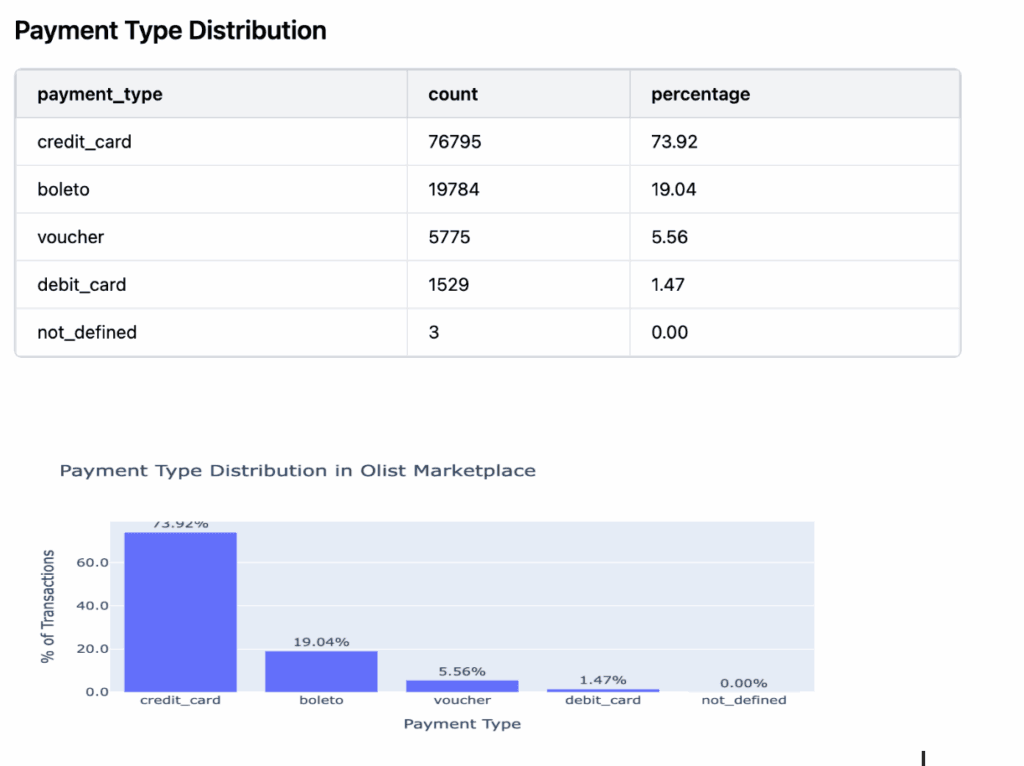Viewport: 1024px width, 766px height.
Task: Click the percentage value 19.04 for boleto
Action: pos(669,189)
